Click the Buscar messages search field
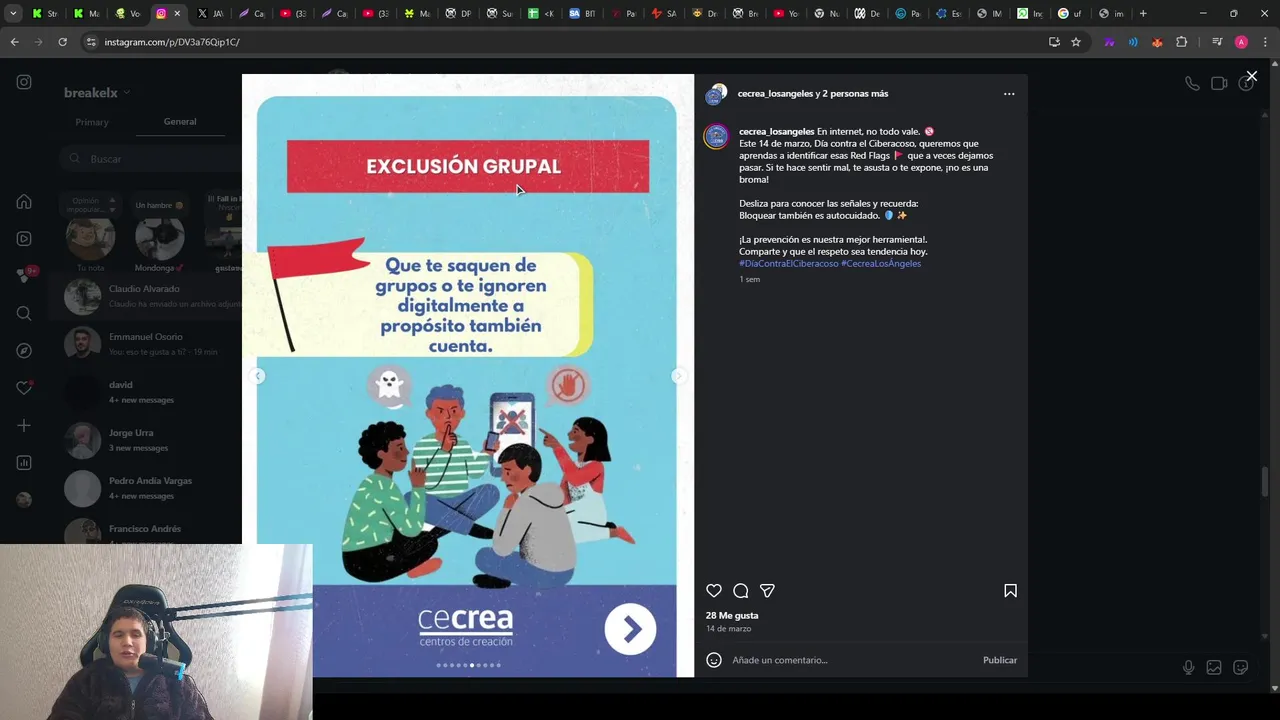This screenshot has width=1280, height=720. (150, 159)
